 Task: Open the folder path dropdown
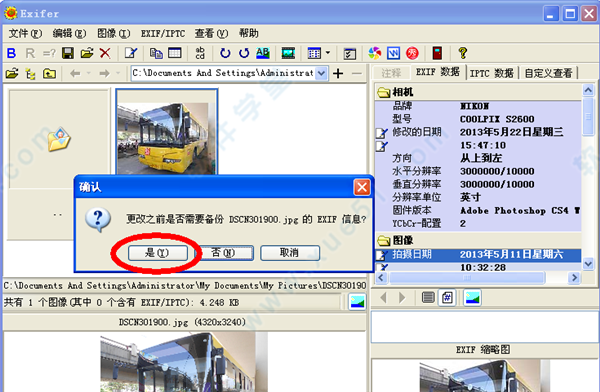pyautogui.click(x=321, y=73)
